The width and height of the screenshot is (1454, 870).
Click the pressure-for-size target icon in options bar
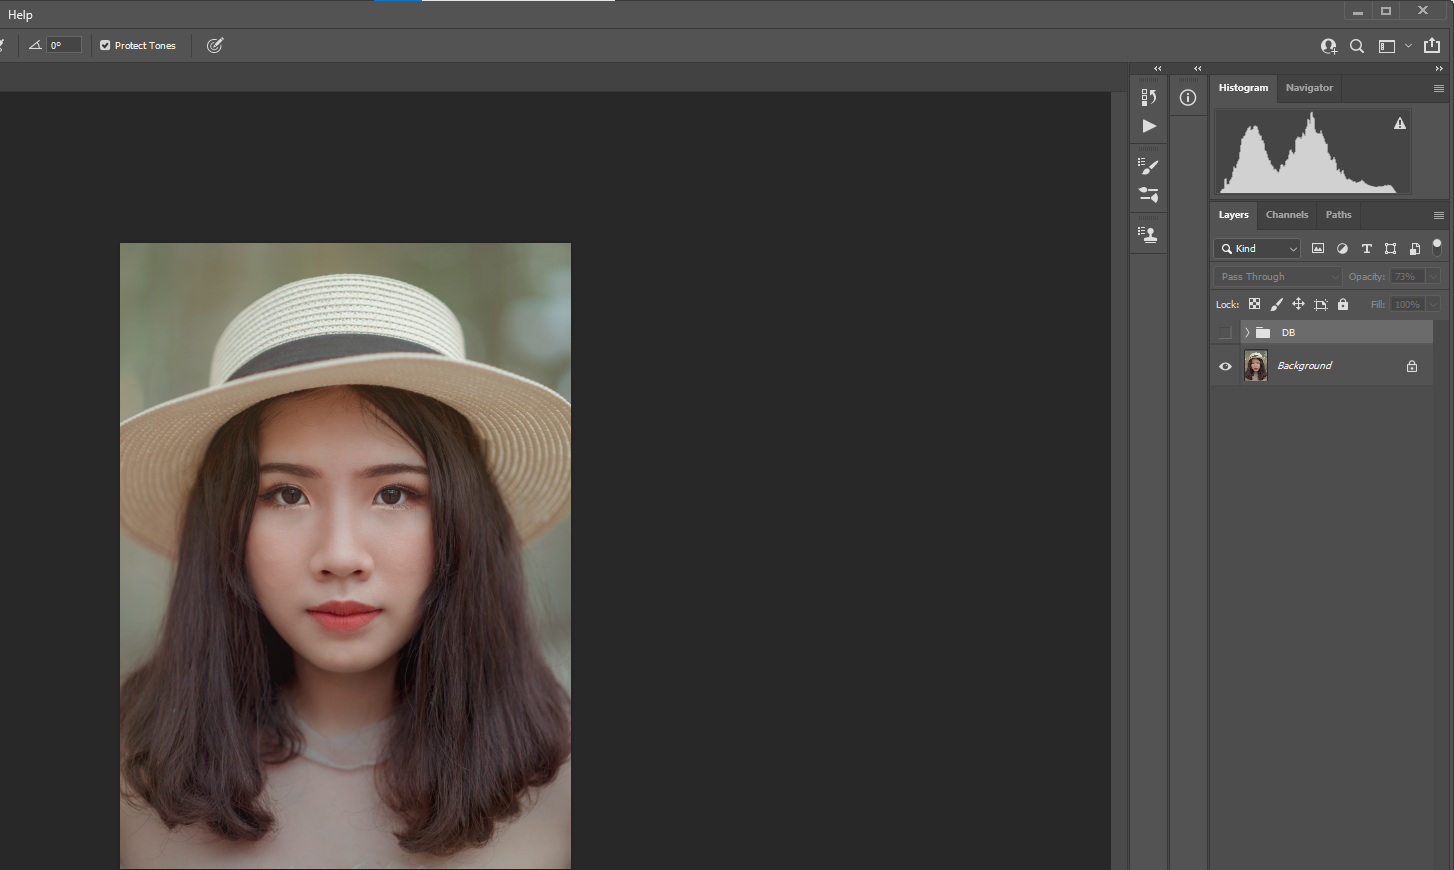click(215, 45)
